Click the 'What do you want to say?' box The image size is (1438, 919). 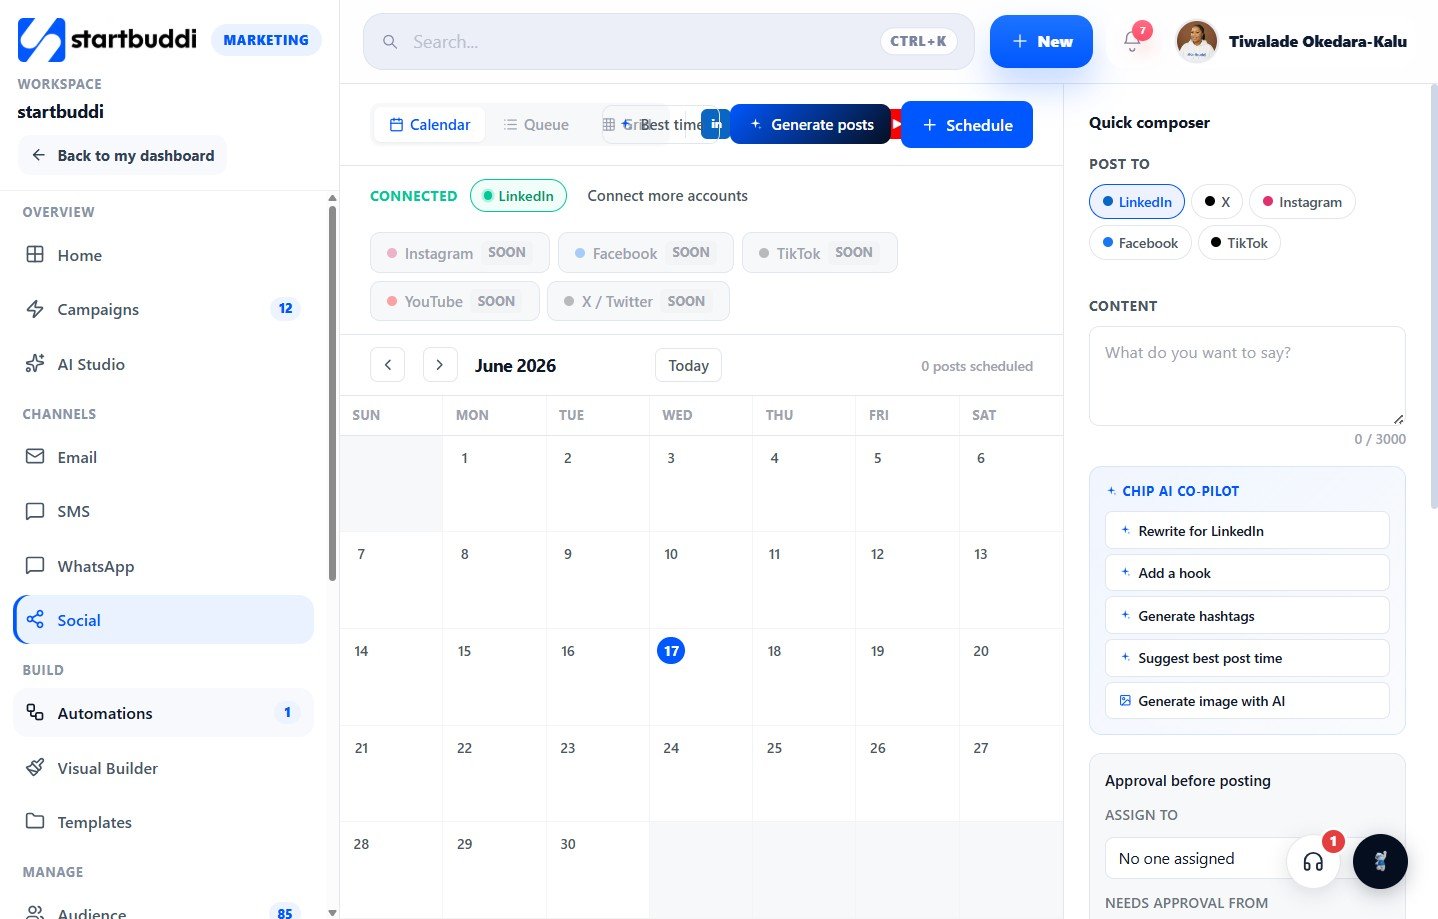coord(1247,376)
